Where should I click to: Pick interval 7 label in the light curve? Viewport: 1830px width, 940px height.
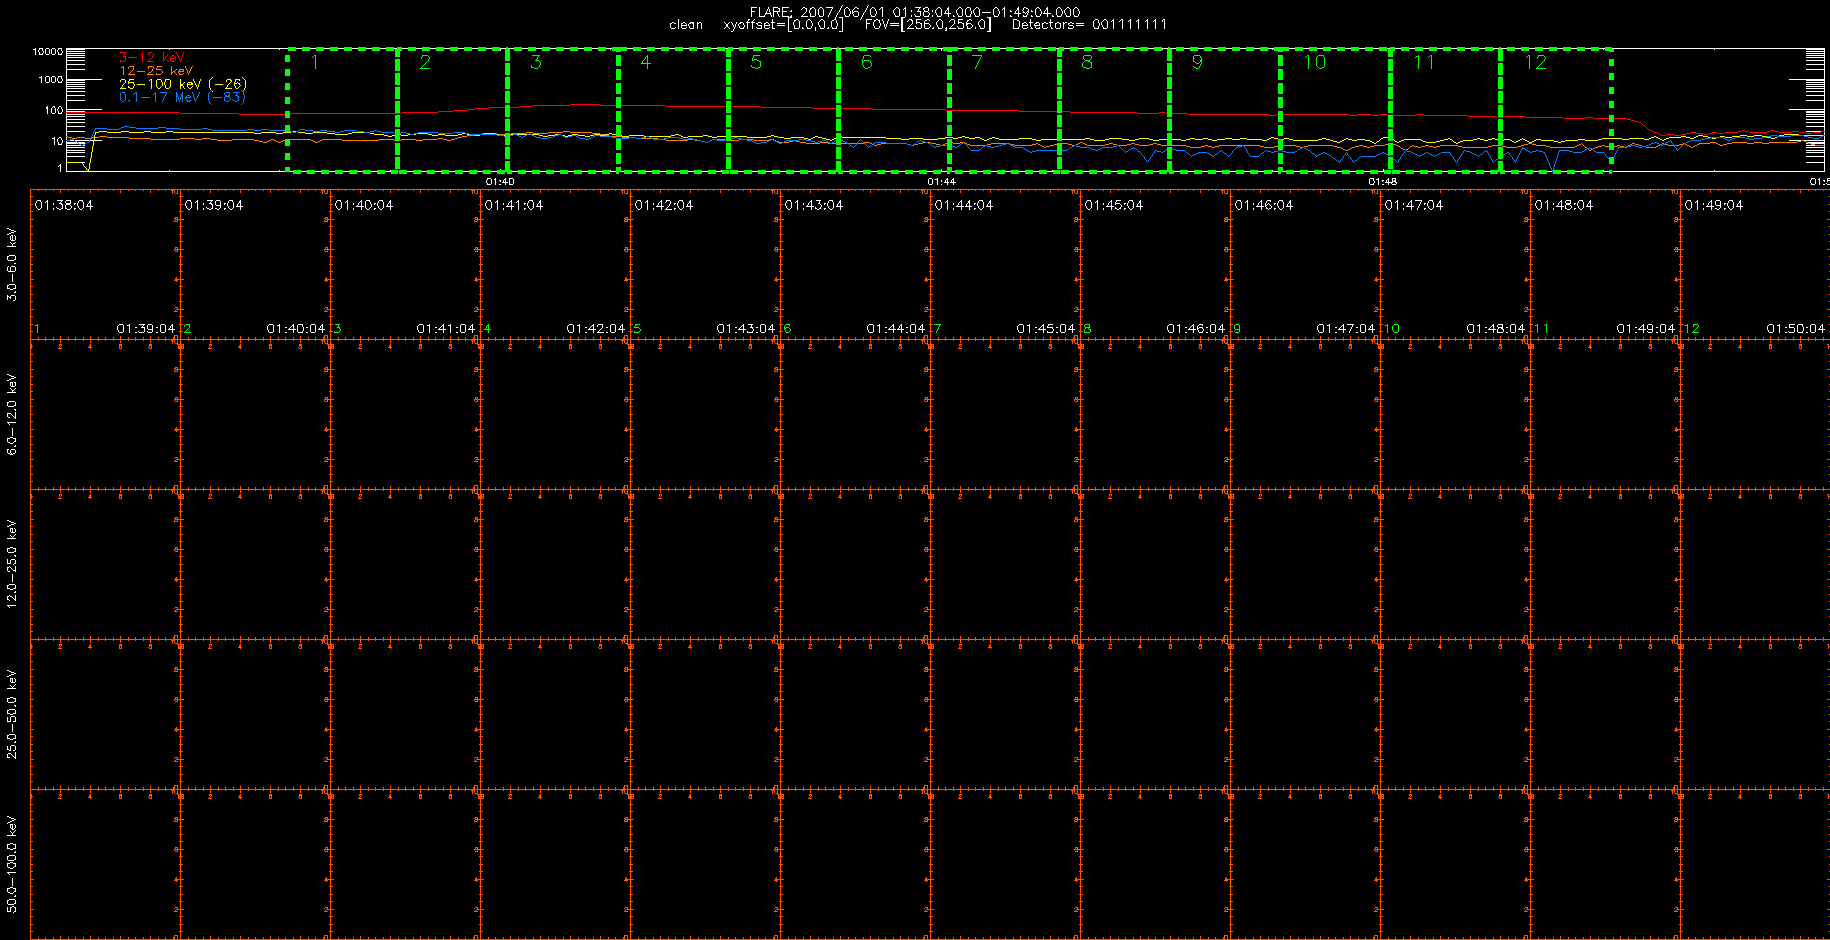click(x=977, y=62)
